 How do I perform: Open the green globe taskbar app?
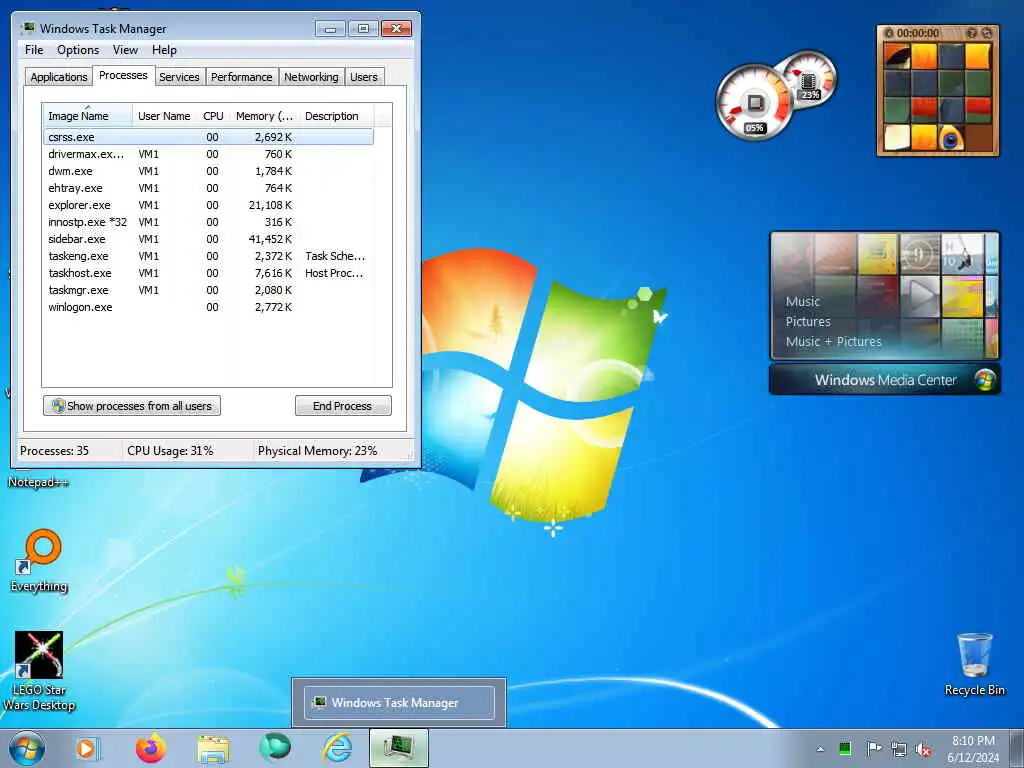275,748
